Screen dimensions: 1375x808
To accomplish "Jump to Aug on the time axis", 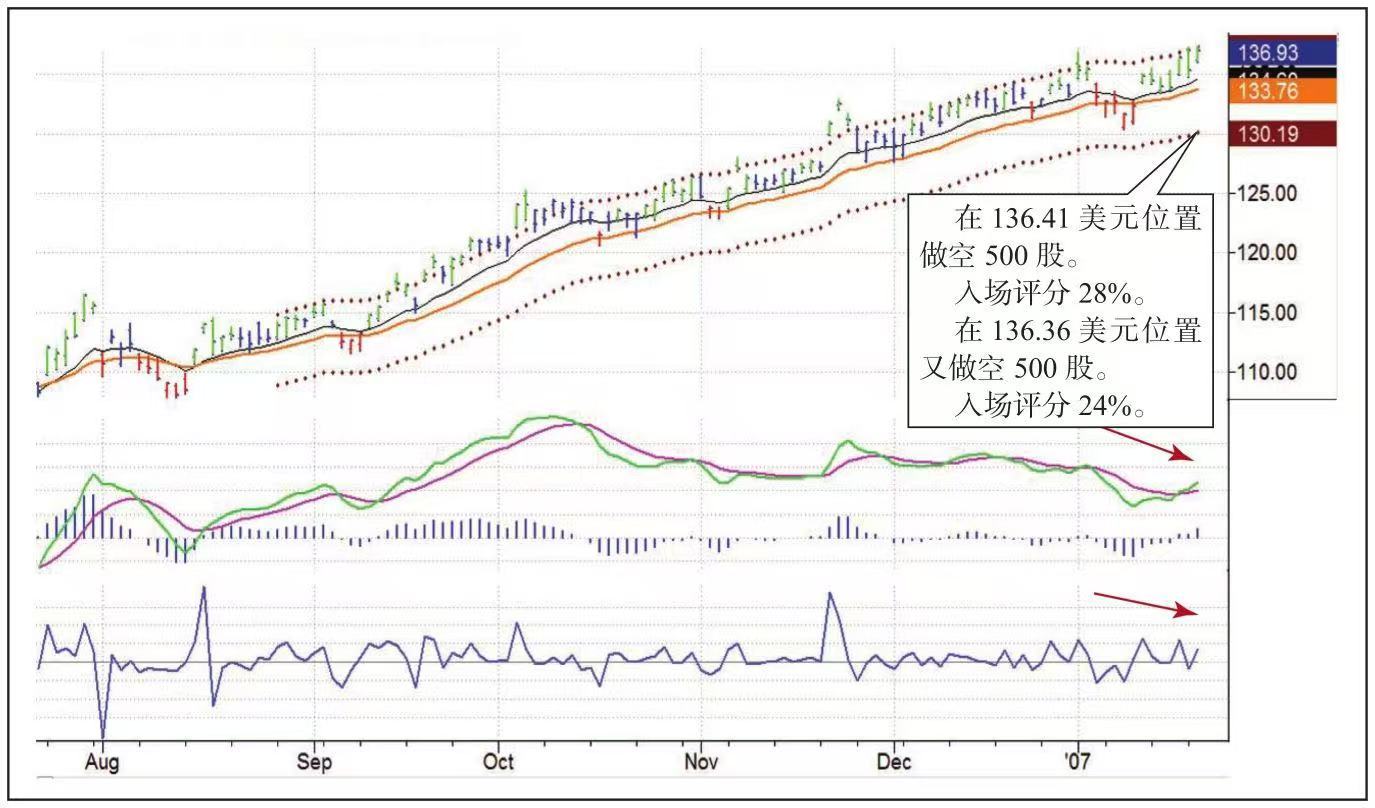I will tap(102, 762).
